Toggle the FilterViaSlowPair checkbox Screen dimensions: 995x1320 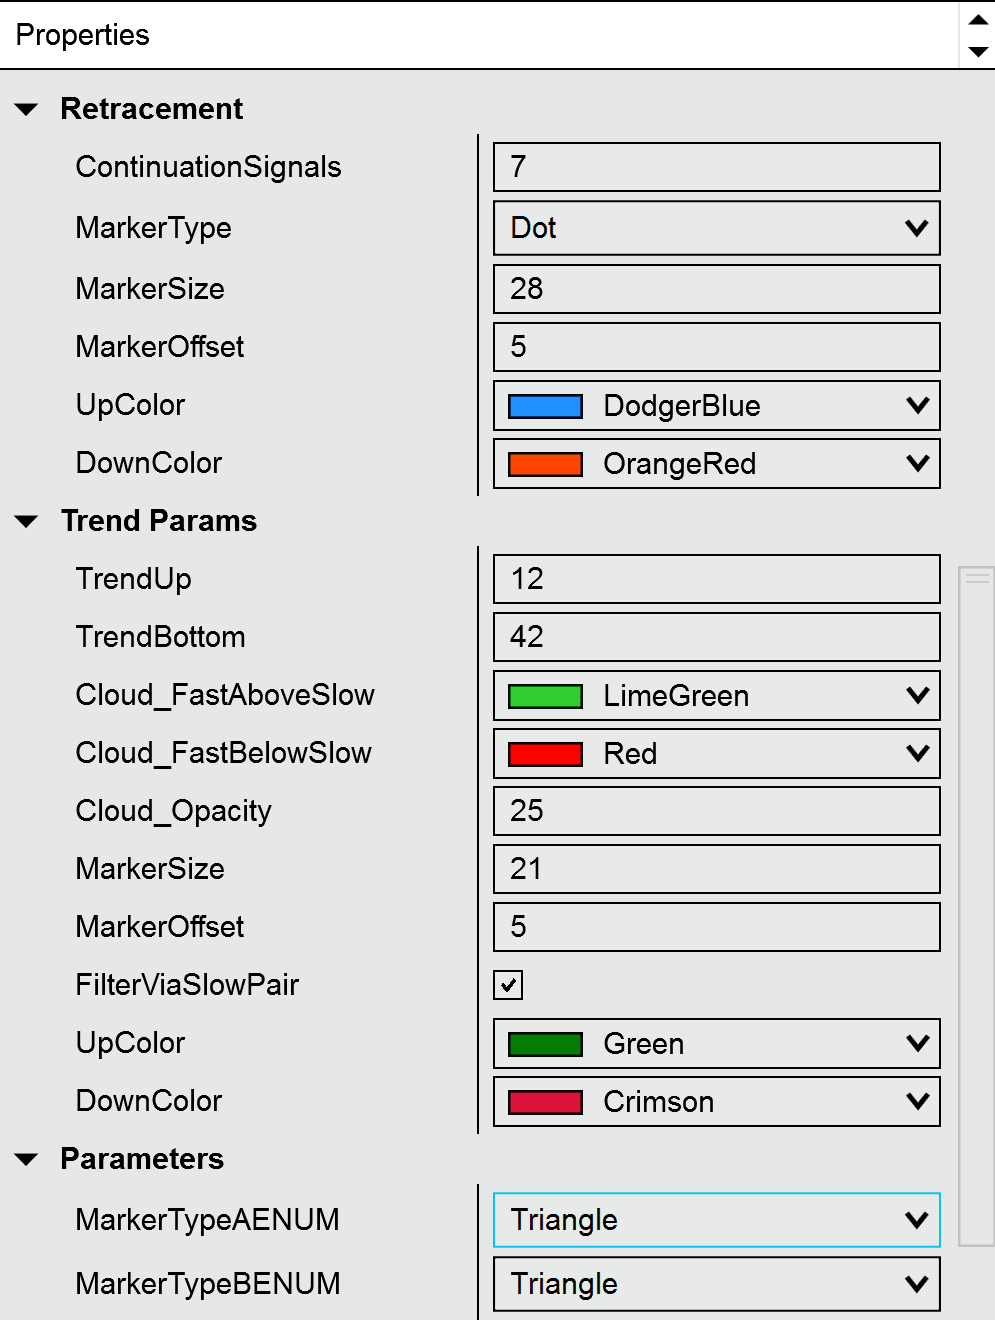click(508, 985)
